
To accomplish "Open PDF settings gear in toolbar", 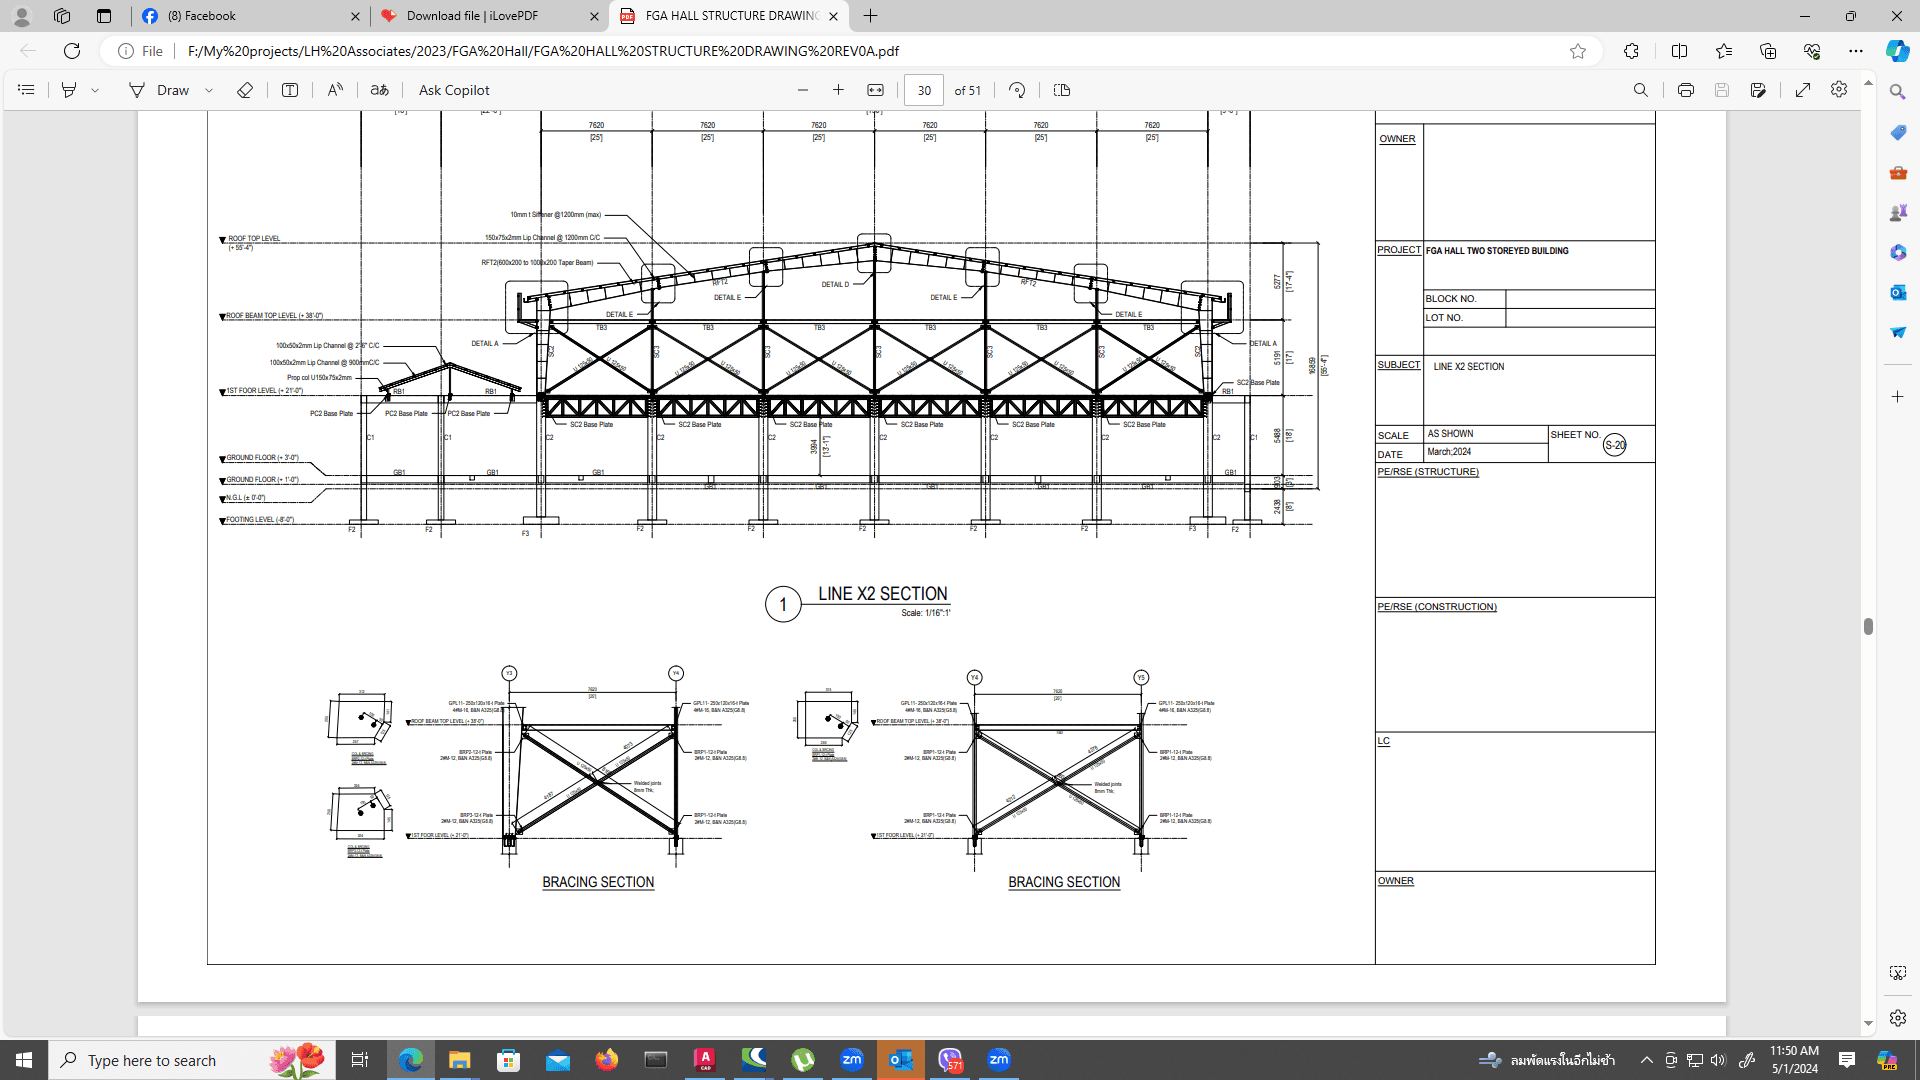I will click(1839, 90).
